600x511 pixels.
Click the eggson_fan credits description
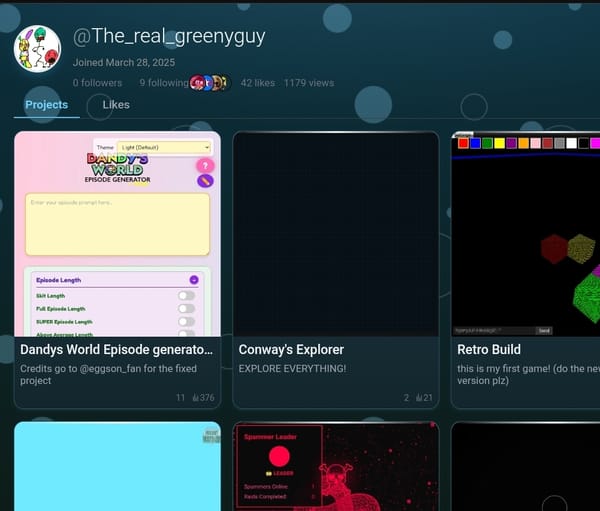[109, 374]
